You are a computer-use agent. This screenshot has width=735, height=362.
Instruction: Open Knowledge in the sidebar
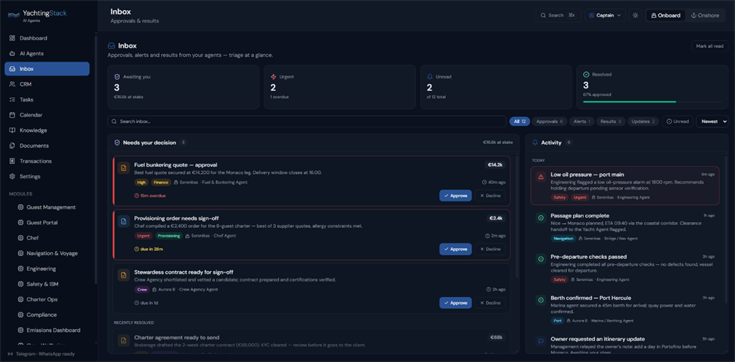(47, 130)
